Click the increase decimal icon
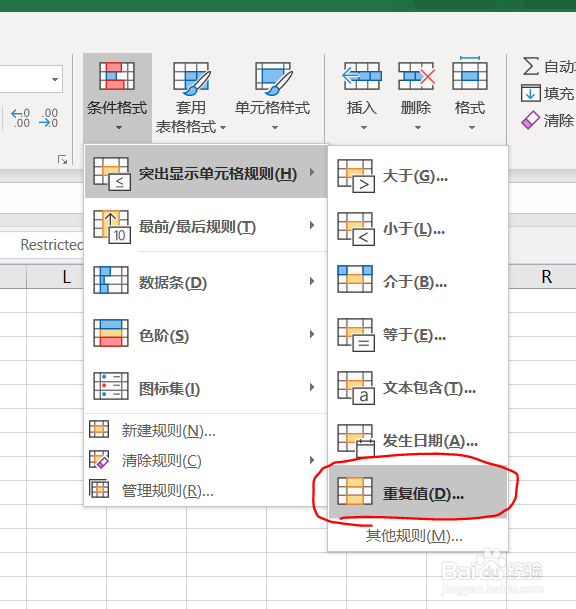Screen dimensions: 576x609 pyautogui.click(x=20, y=118)
